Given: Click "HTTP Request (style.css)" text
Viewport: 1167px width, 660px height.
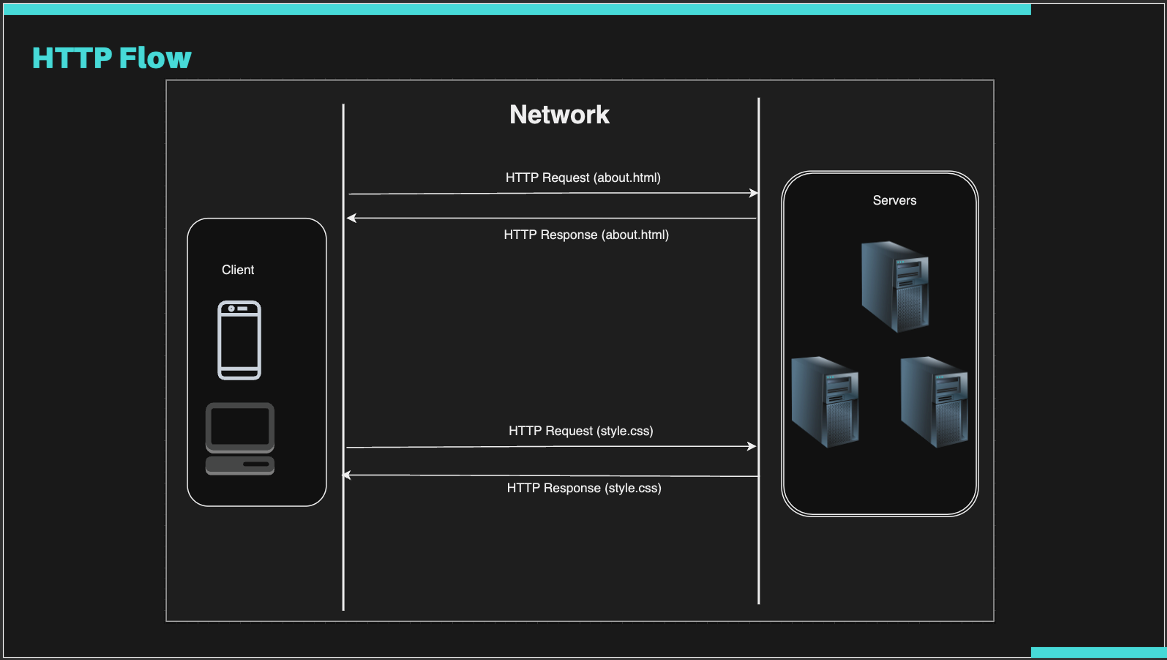Looking at the screenshot, I should [581, 431].
